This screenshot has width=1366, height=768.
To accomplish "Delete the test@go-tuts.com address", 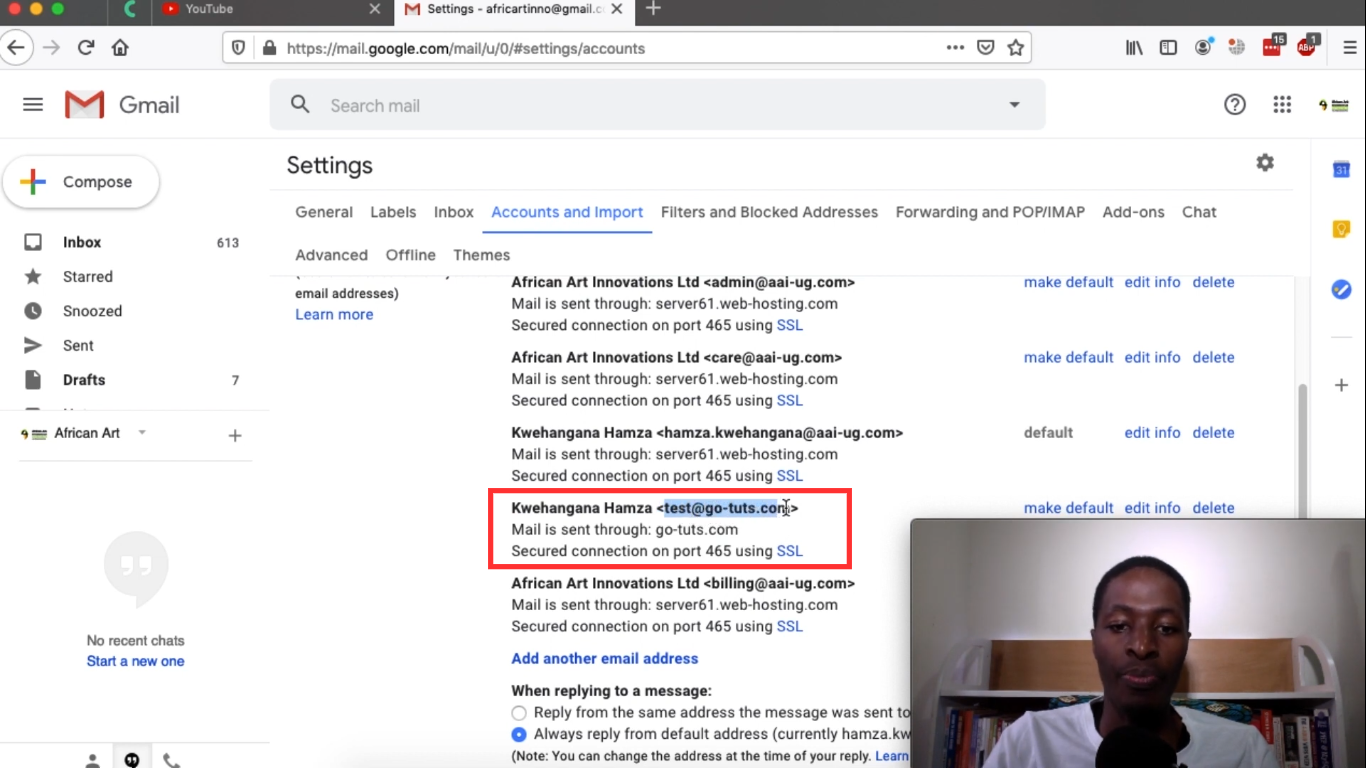I will coord(1213,508).
